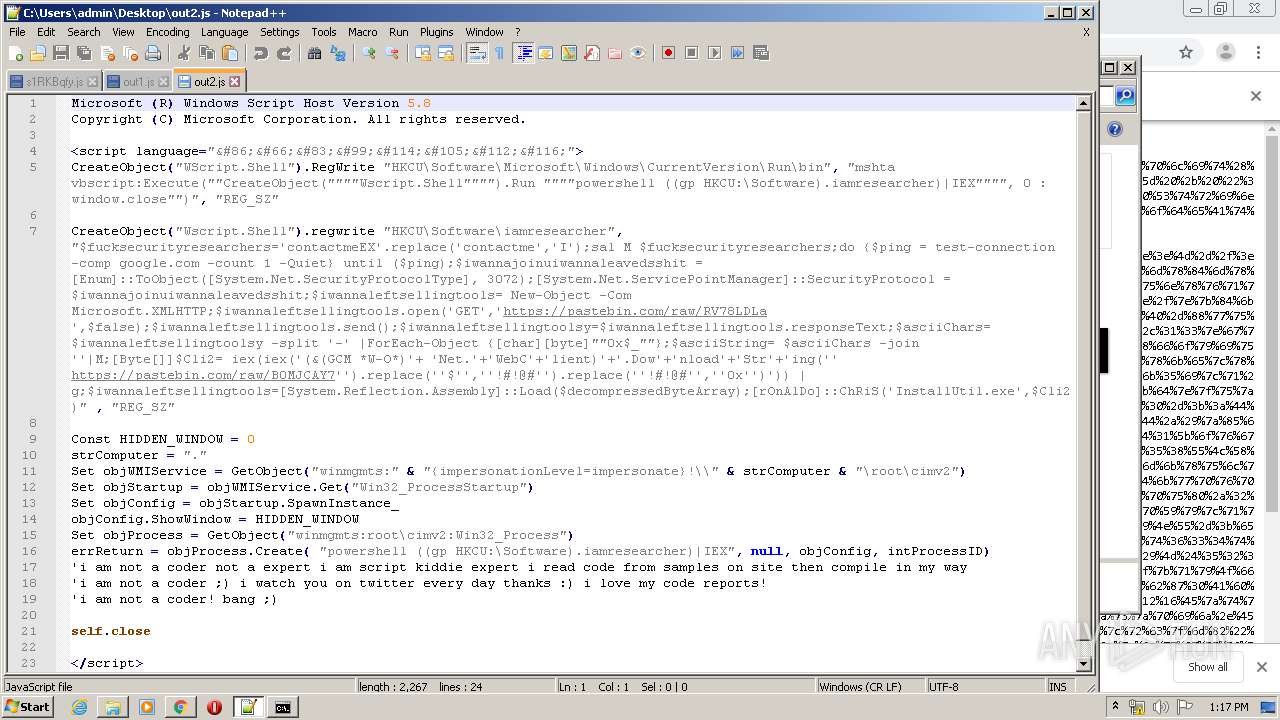Click 'Show all' in Chrome downloads bar
The image size is (1280, 720).
pos(1207,667)
